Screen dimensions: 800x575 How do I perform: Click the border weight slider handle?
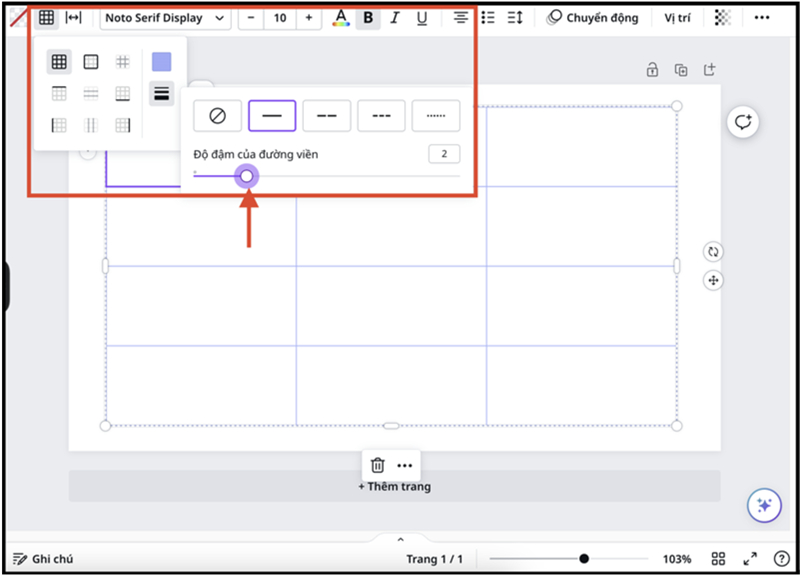point(247,176)
